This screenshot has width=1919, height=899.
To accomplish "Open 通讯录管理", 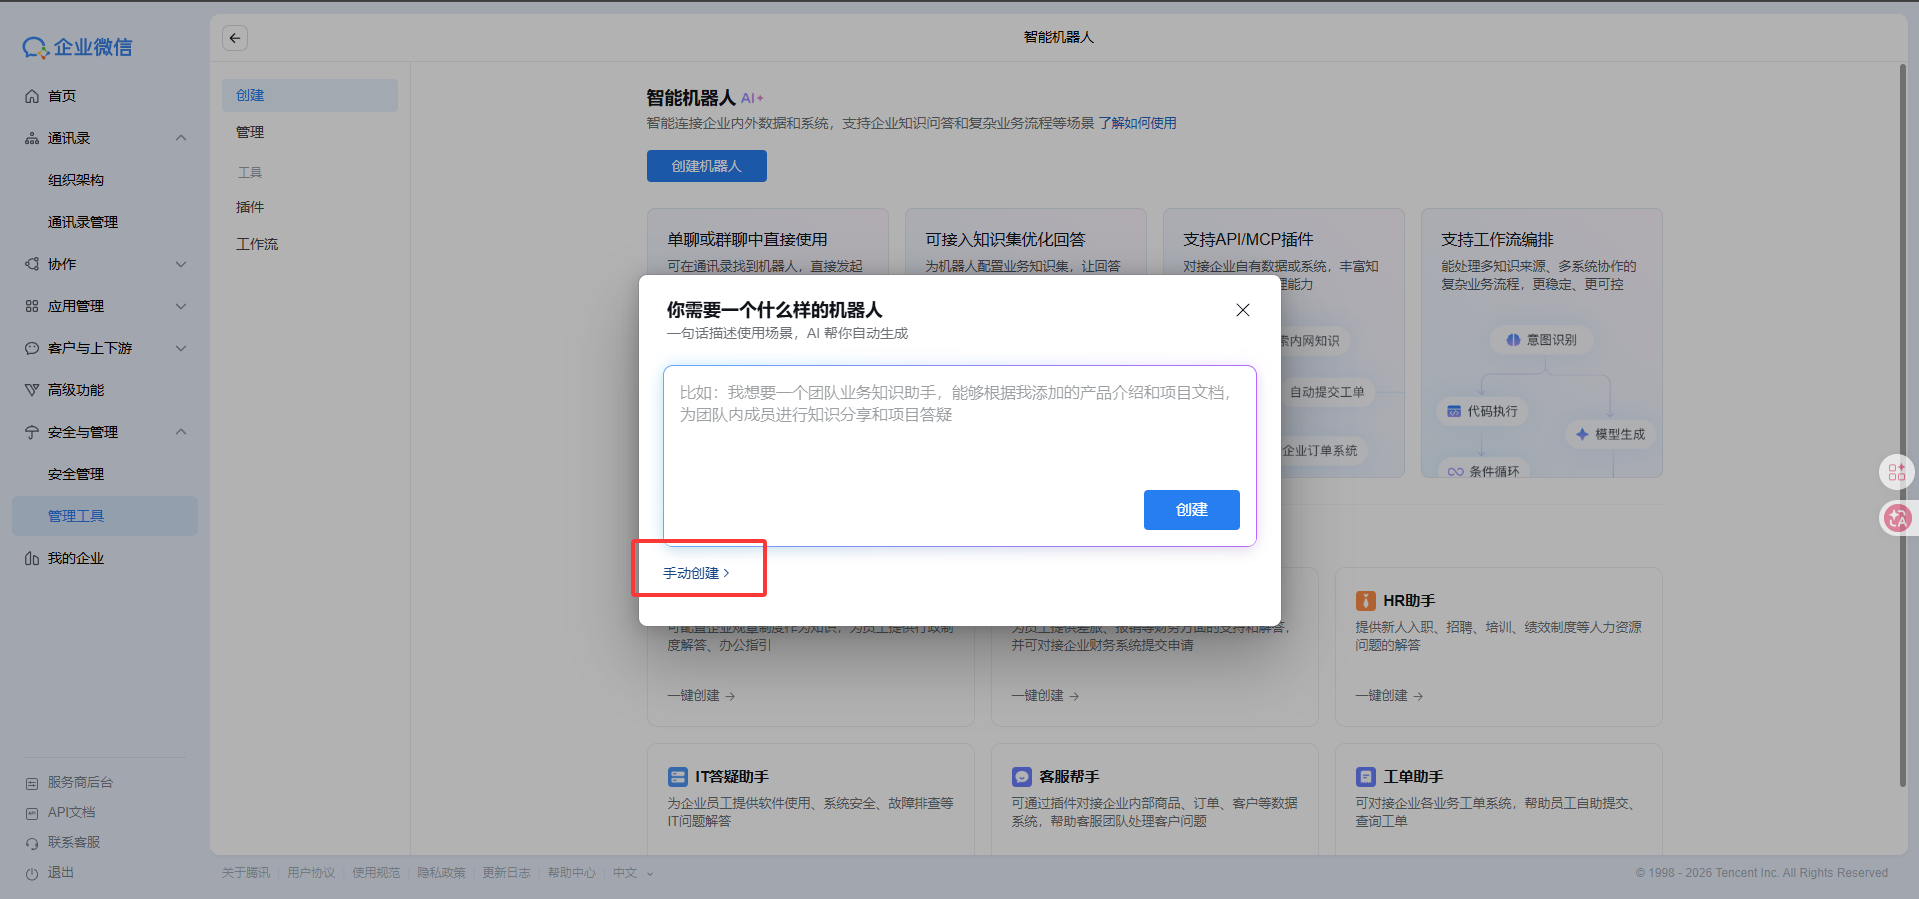I will coord(83,222).
